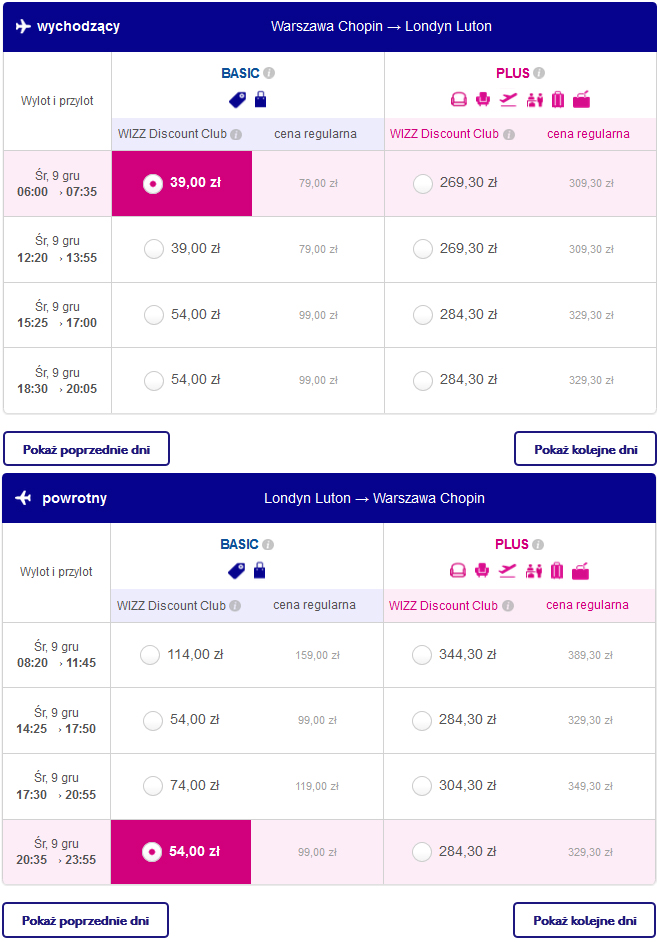657x942 pixels.
Task: Show previous days for outbound flight
Action: [86, 449]
